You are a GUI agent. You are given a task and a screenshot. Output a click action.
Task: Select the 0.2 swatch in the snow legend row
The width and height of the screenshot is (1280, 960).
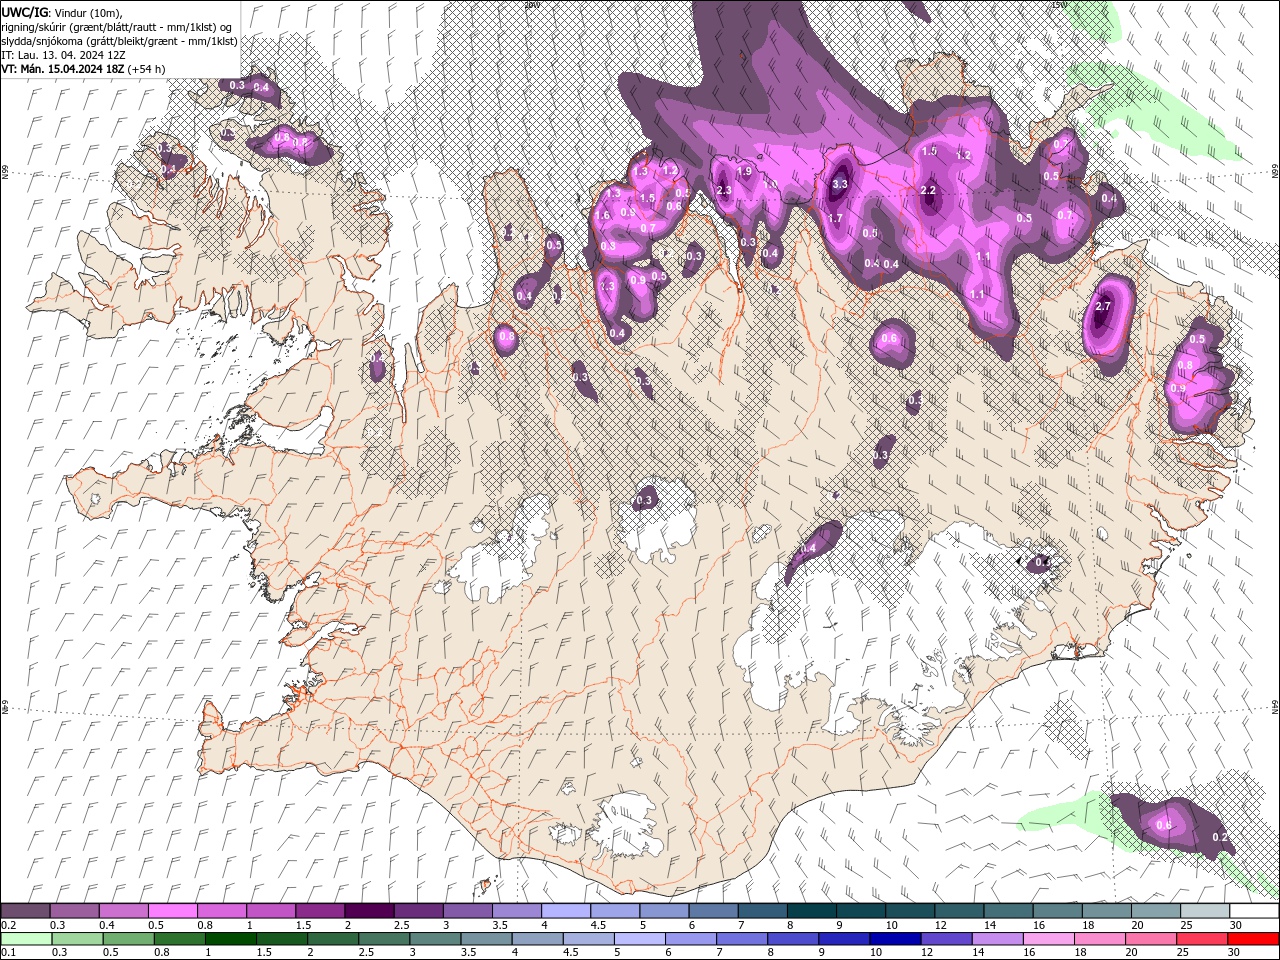click(x=25, y=911)
